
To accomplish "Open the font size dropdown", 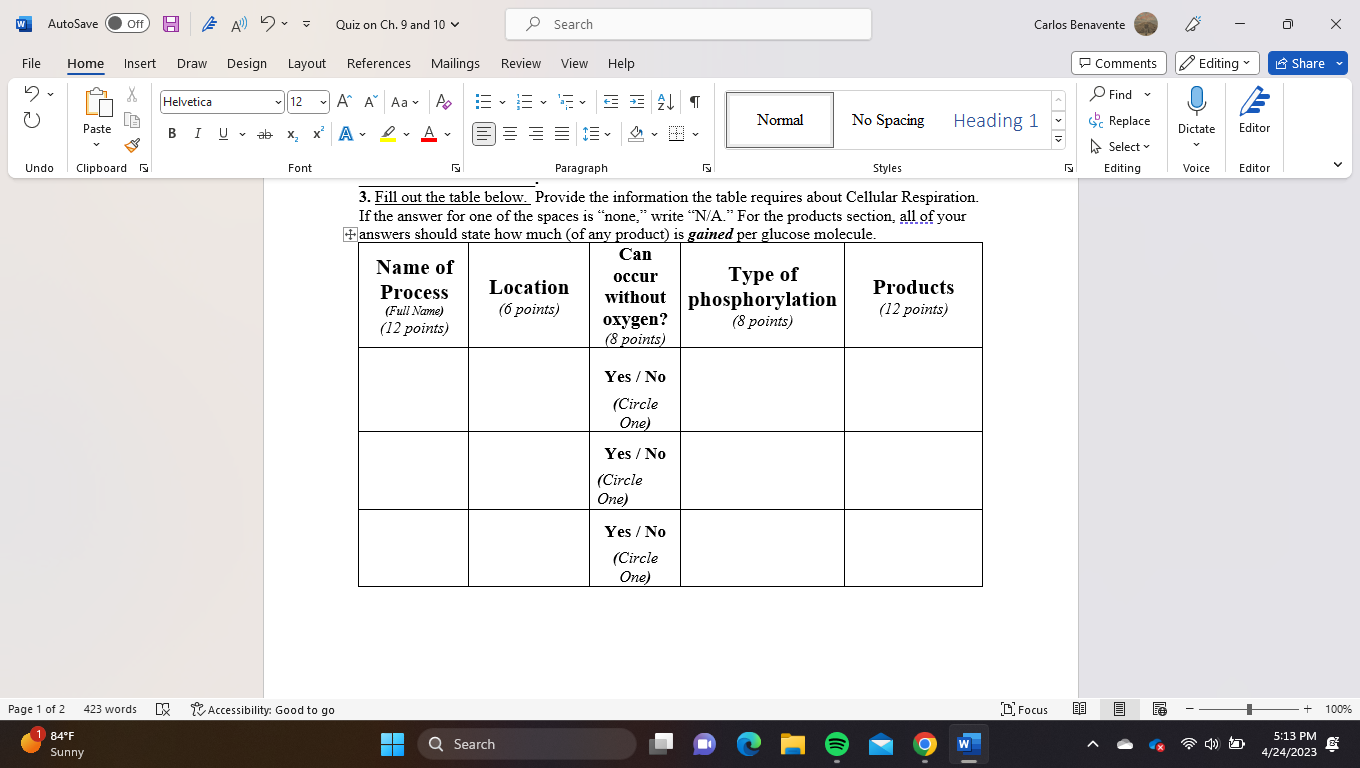I will click(322, 102).
